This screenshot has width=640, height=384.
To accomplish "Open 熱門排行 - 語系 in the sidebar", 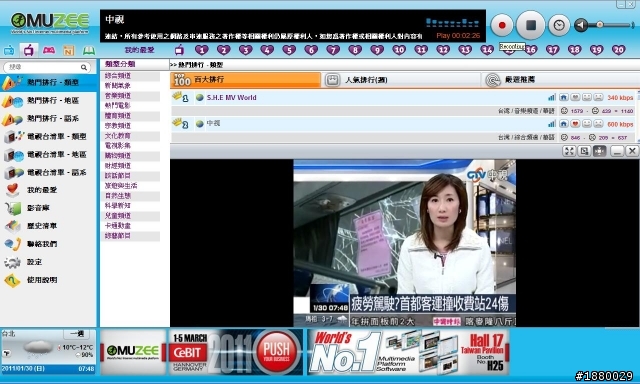I will point(49,118).
